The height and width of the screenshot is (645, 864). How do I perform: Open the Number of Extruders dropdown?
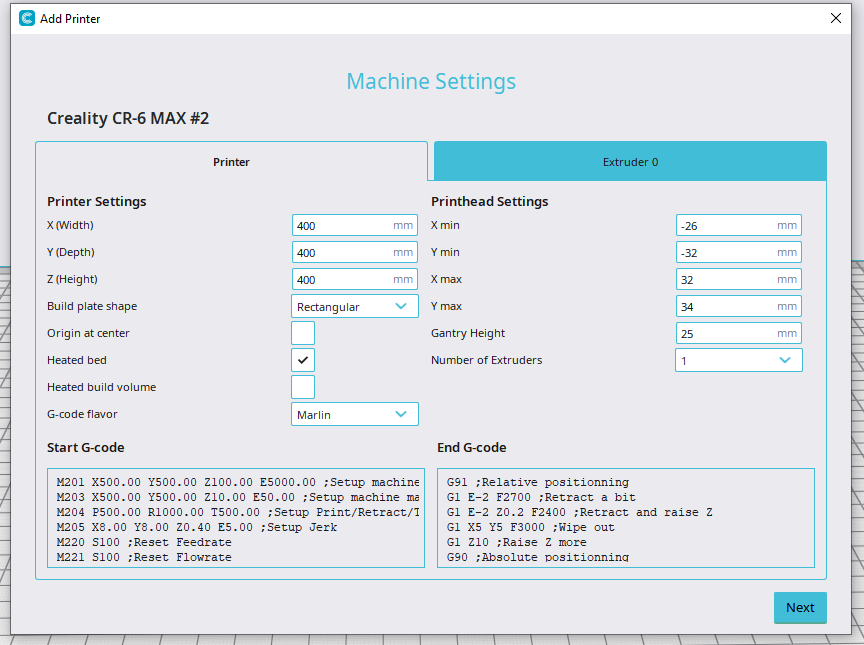coord(738,360)
